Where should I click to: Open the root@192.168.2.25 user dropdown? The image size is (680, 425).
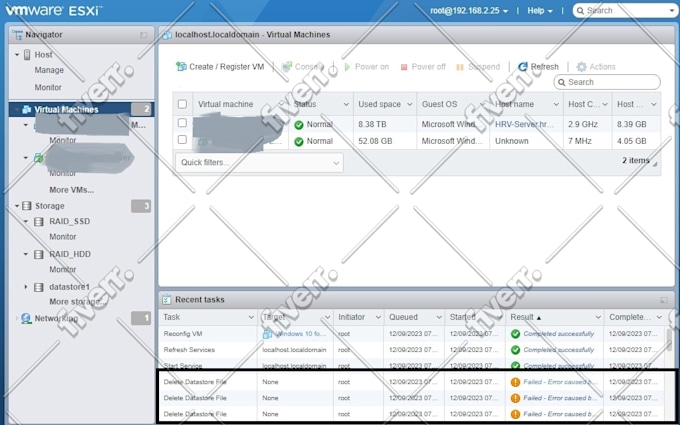tap(469, 11)
